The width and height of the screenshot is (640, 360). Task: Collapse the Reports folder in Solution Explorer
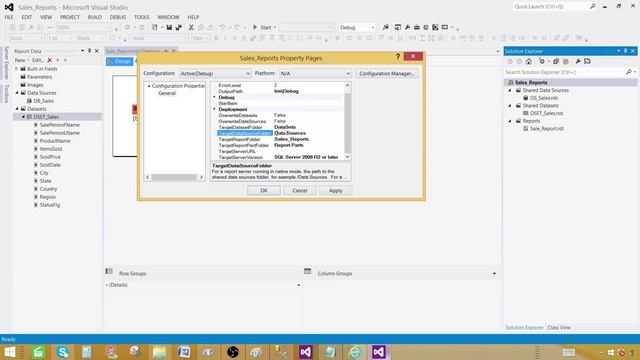coord(510,121)
